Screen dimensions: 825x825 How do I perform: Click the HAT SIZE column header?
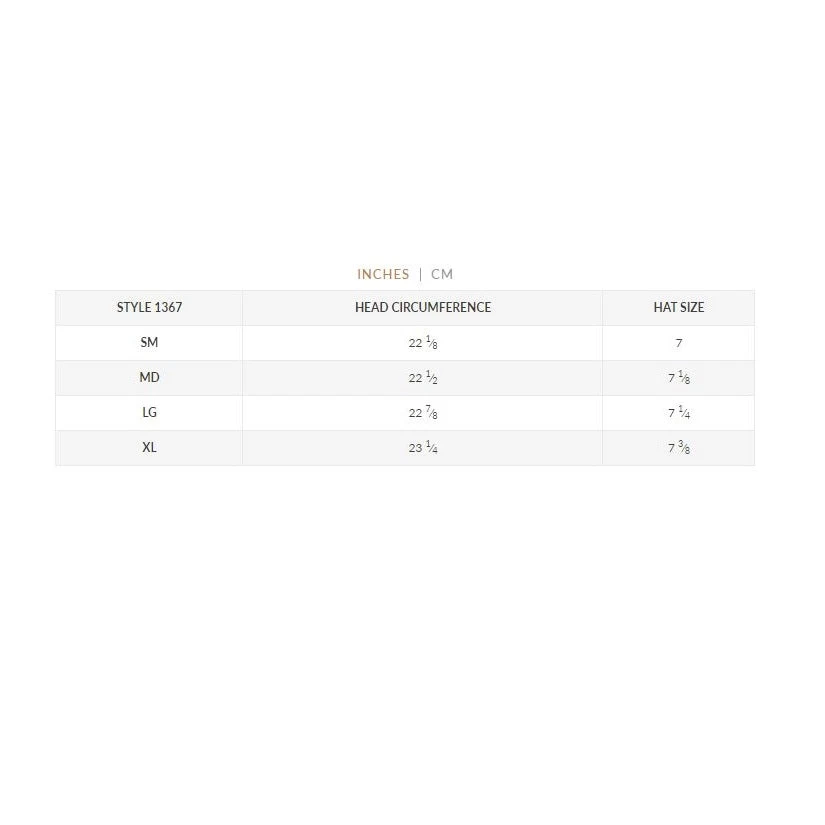pos(678,307)
